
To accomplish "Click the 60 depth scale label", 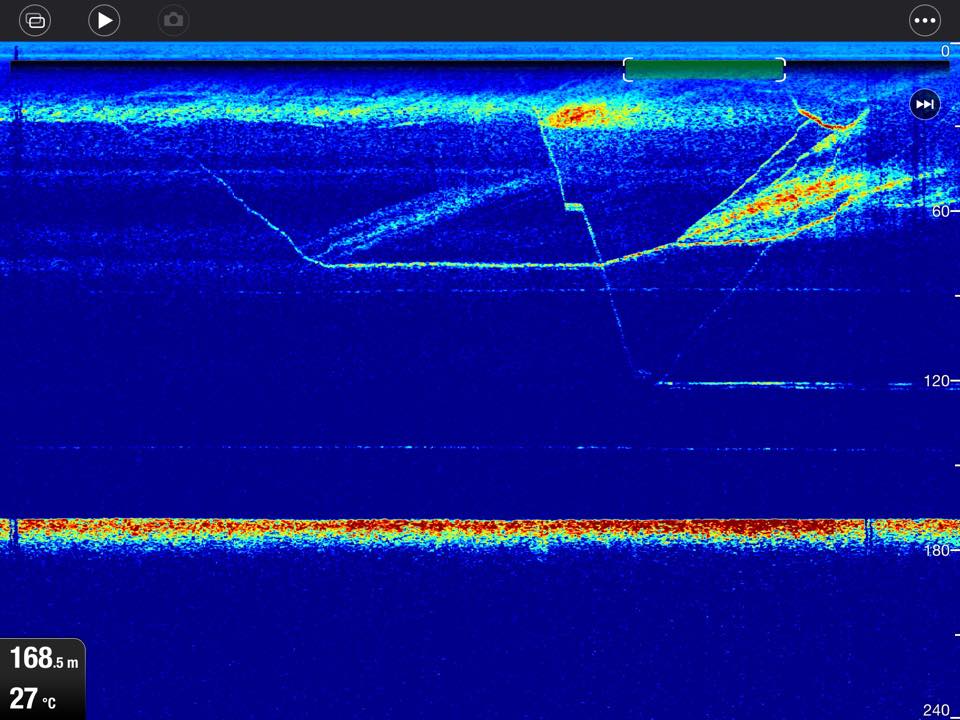I will [x=940, y=211].
